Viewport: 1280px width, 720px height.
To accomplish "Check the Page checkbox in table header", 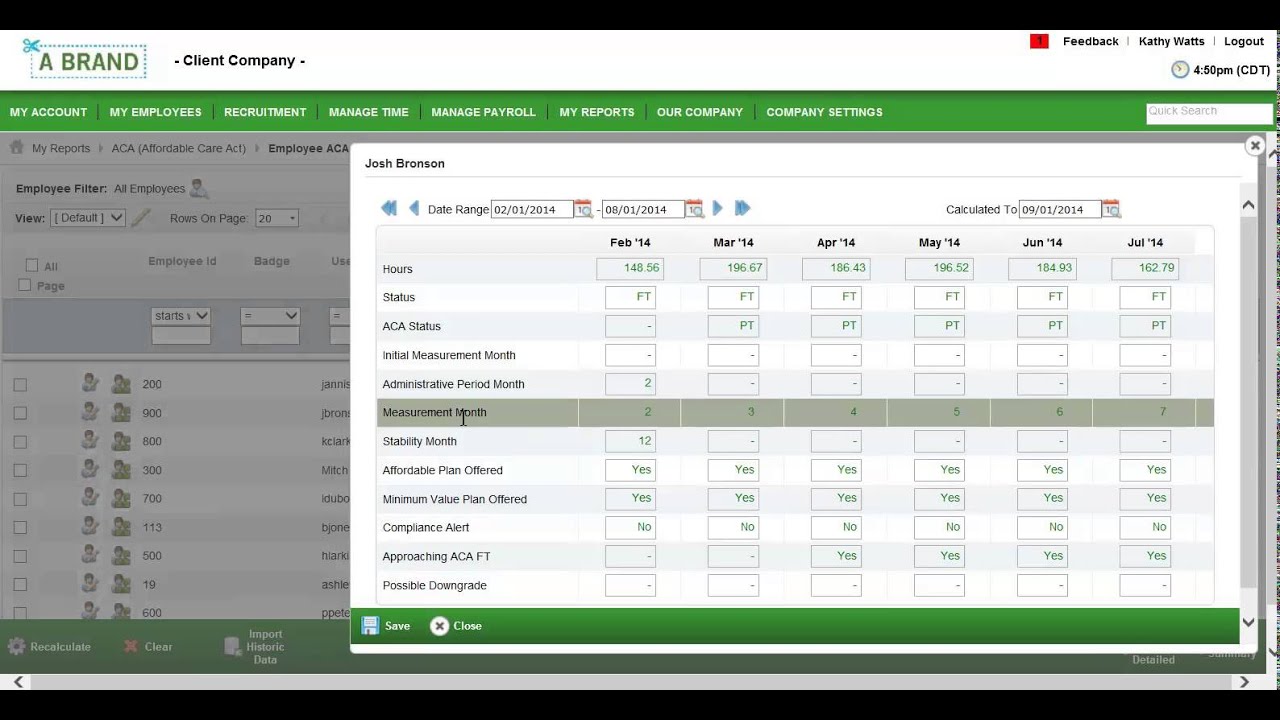I will click(25, 285).
